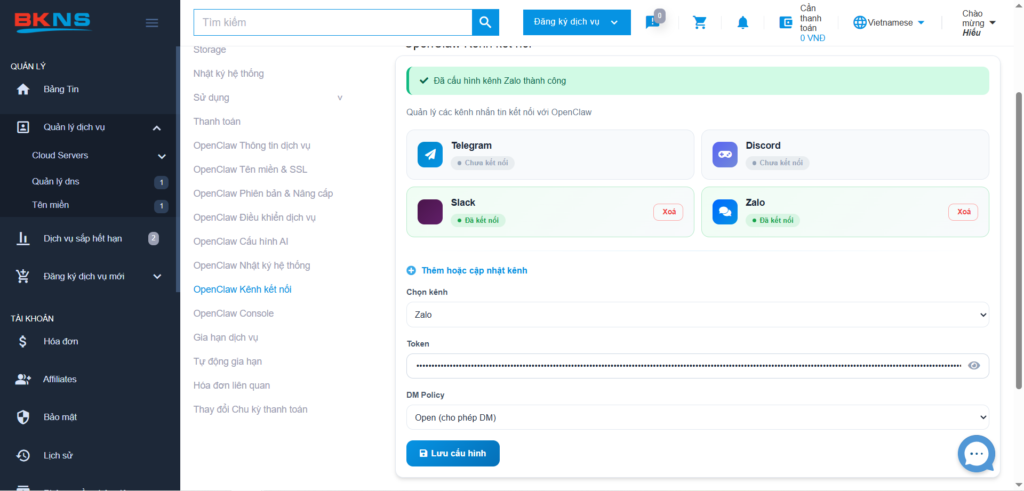Click the Đăng ký dịch vụ mới cart icon
Viewport: 1024px width, 491px height.
click(x=23, y=276)
